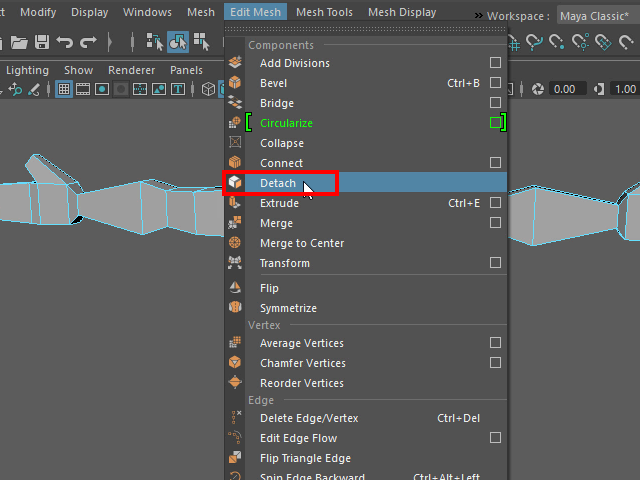The image size is (640, 480).
Task: Open the Renderer panel menu
Action: (131, 70)
